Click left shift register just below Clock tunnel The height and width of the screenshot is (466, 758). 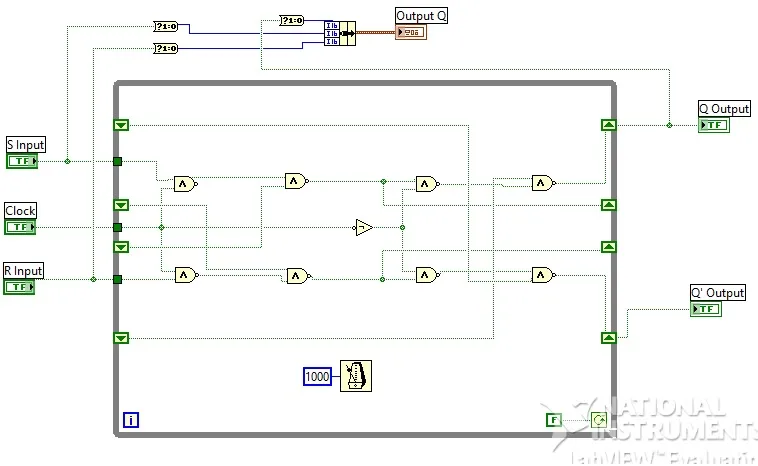point(121,247)
